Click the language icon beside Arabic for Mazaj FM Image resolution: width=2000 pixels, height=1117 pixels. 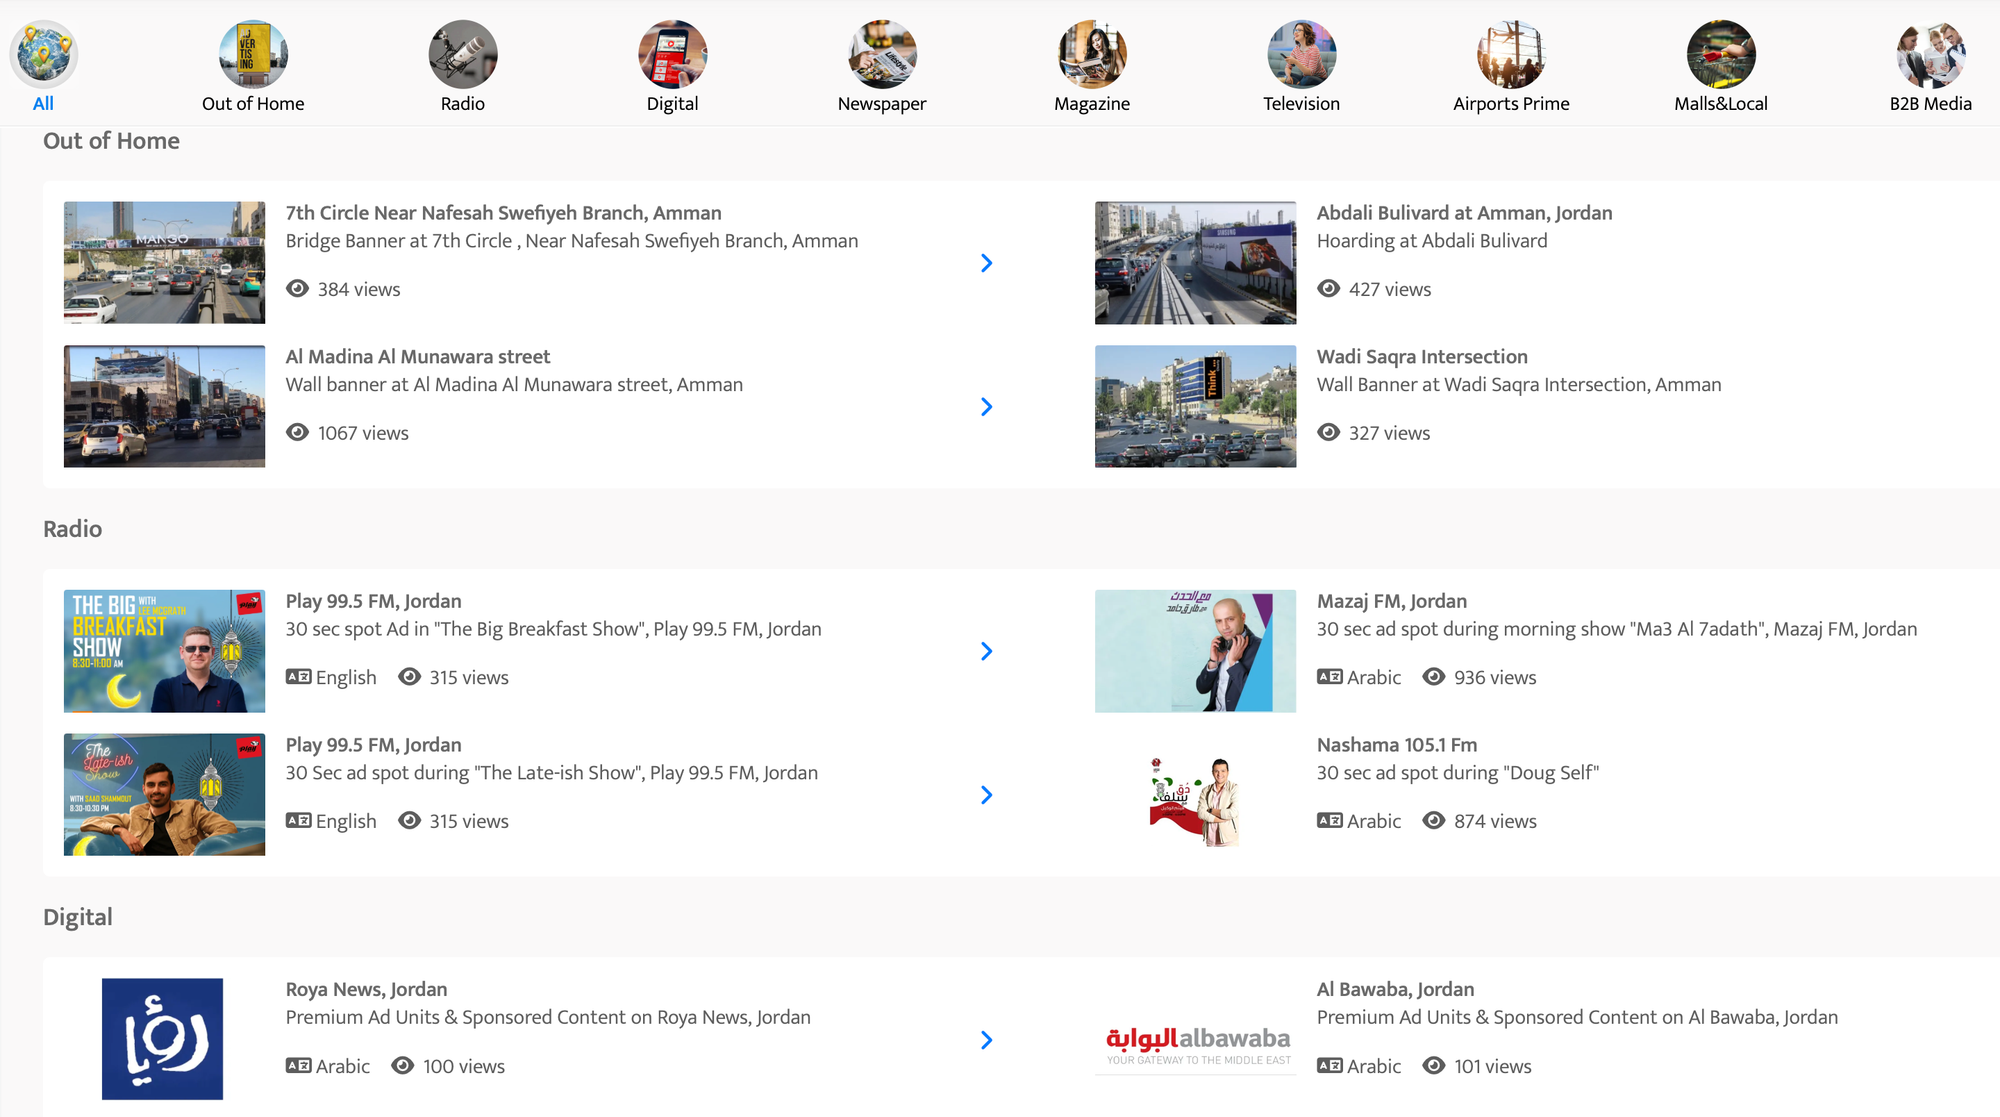click(1329, 677)
